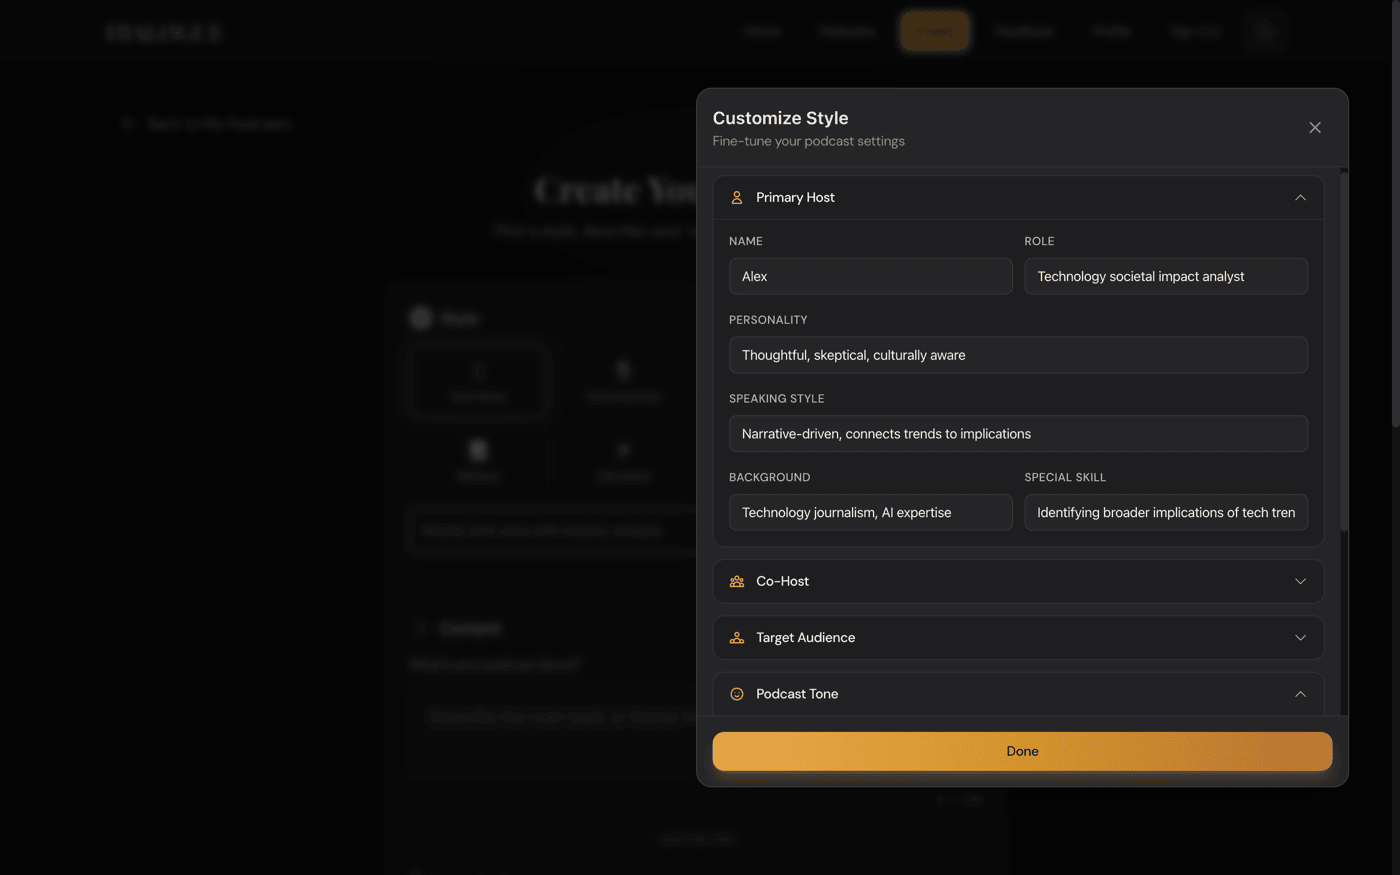Click the Target Audience section title
This screenshot has width=1400, height=875.
(805, 638)
